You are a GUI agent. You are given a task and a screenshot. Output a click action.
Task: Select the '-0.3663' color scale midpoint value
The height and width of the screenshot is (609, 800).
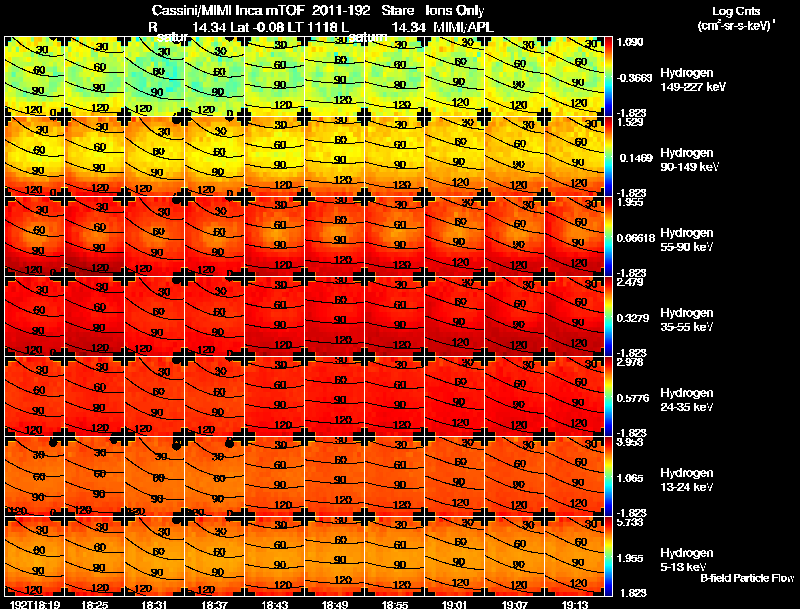coord(634,78)
